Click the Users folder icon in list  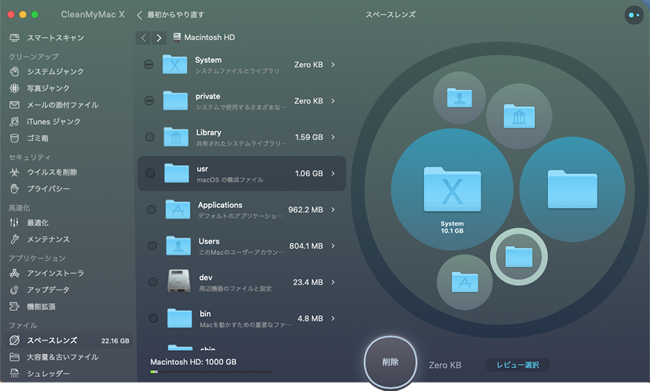(179, 245)
